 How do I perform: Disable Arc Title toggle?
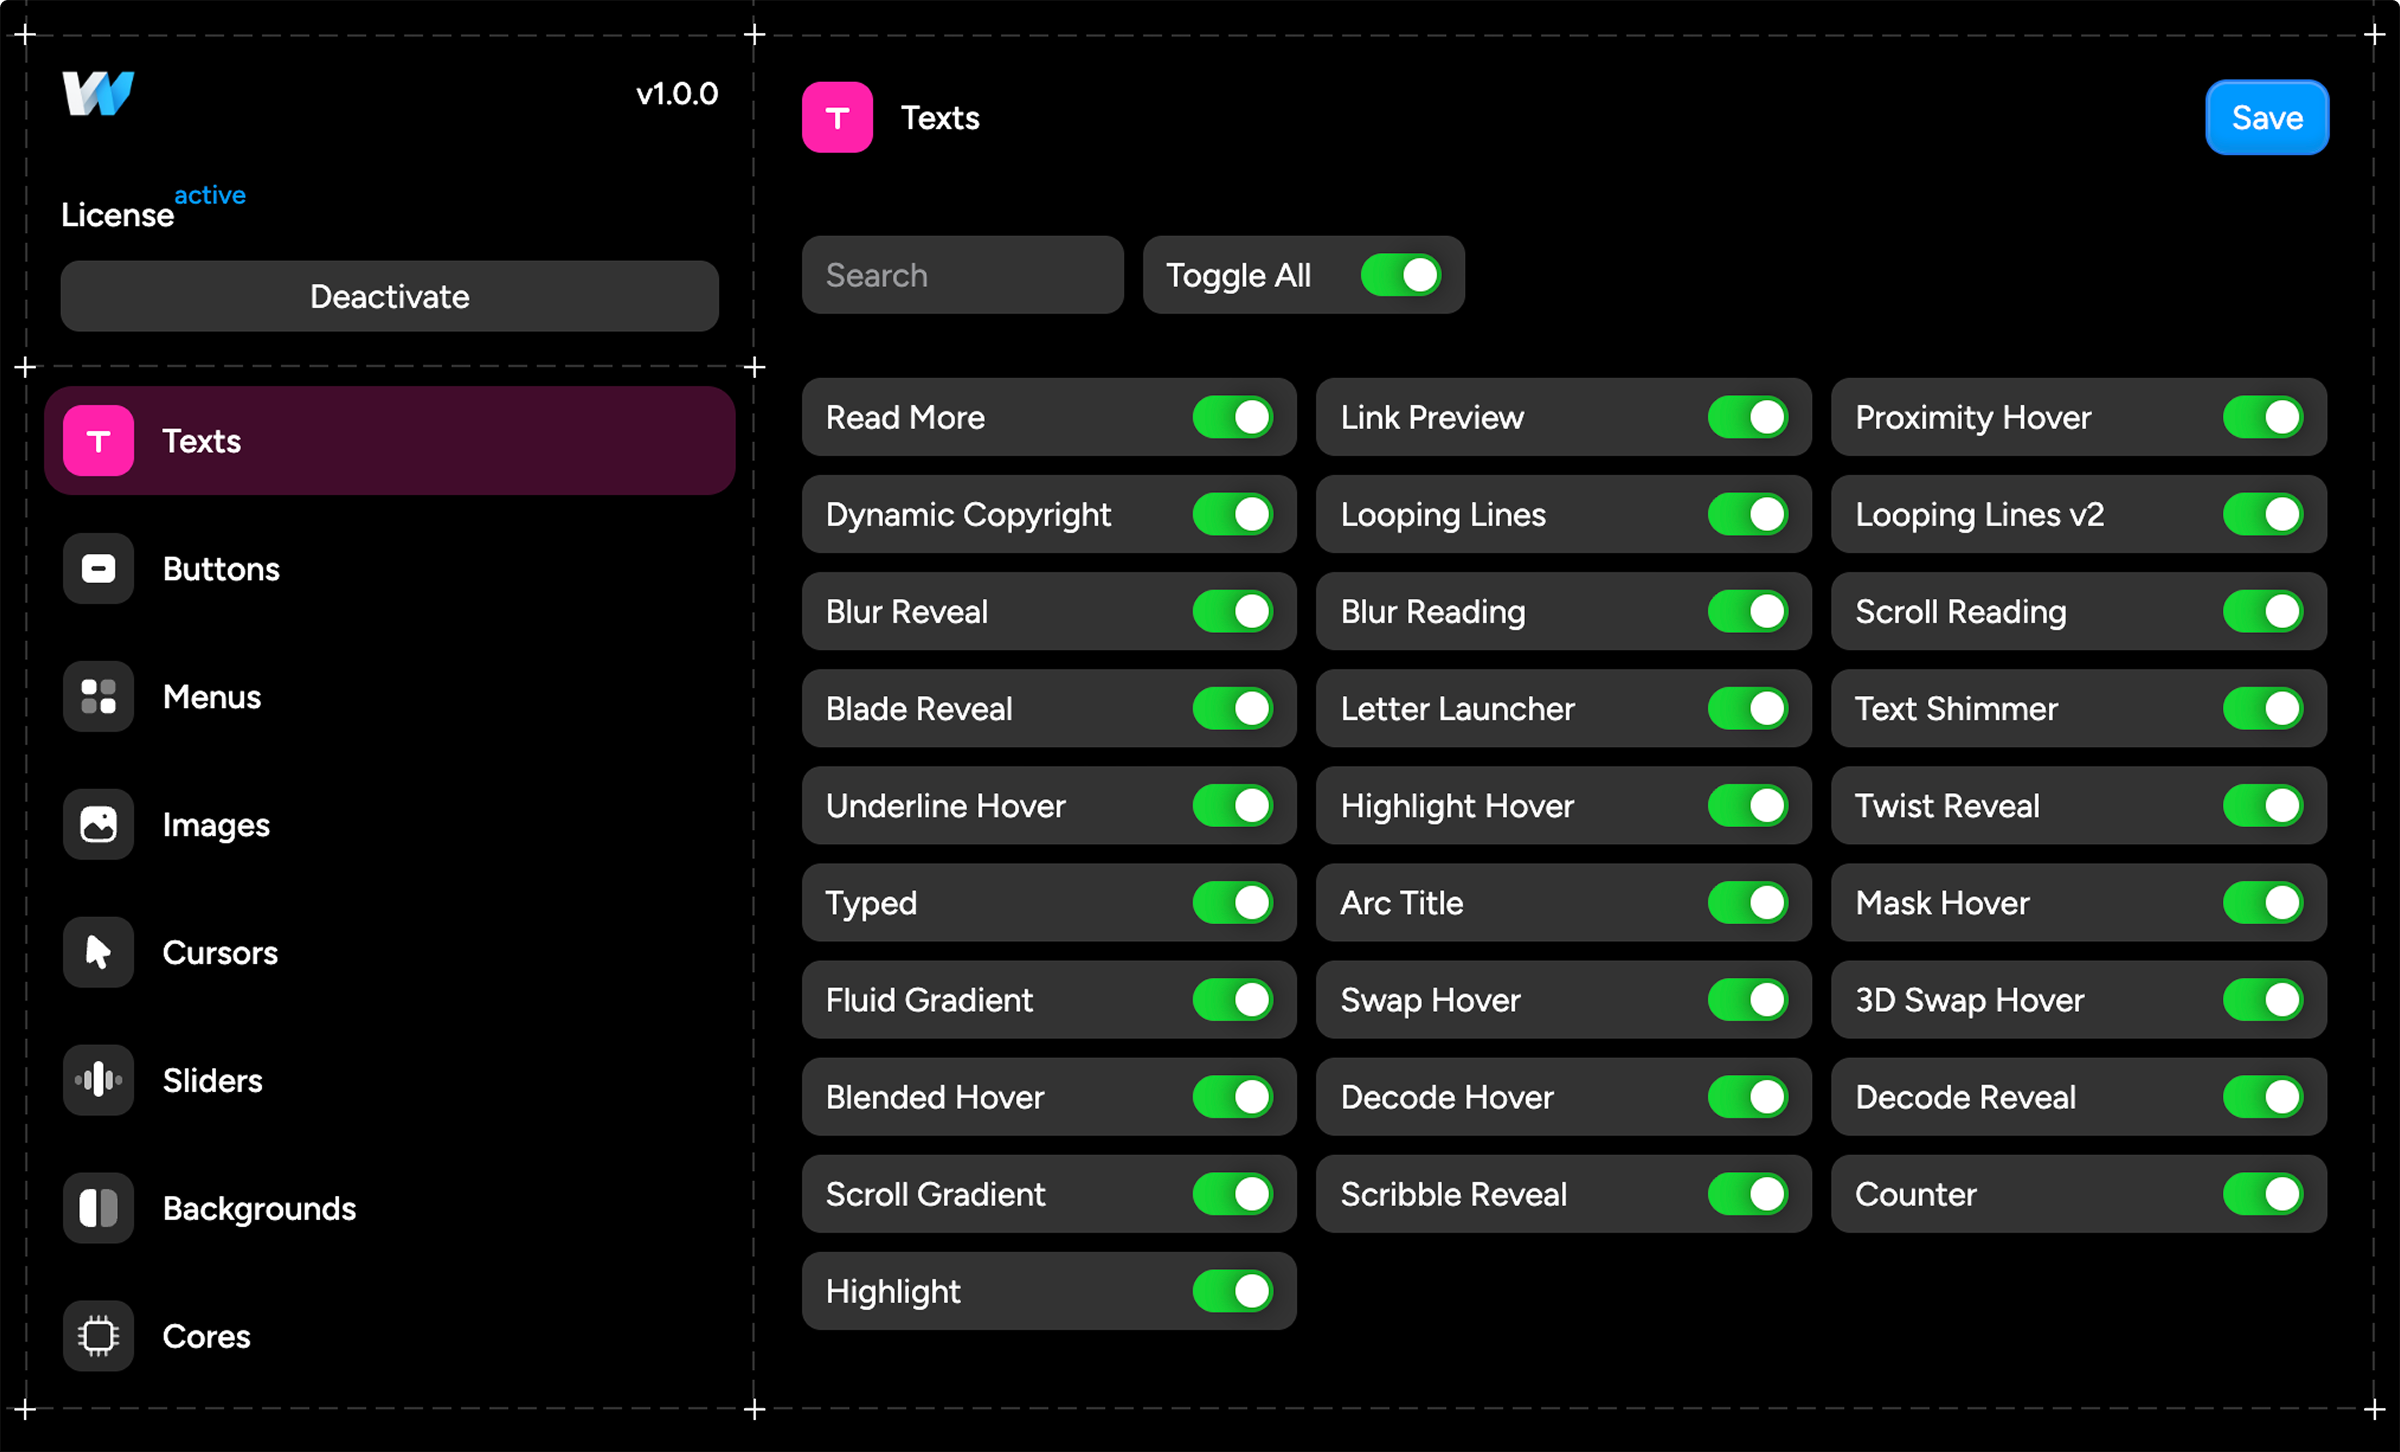[1747, 903]
